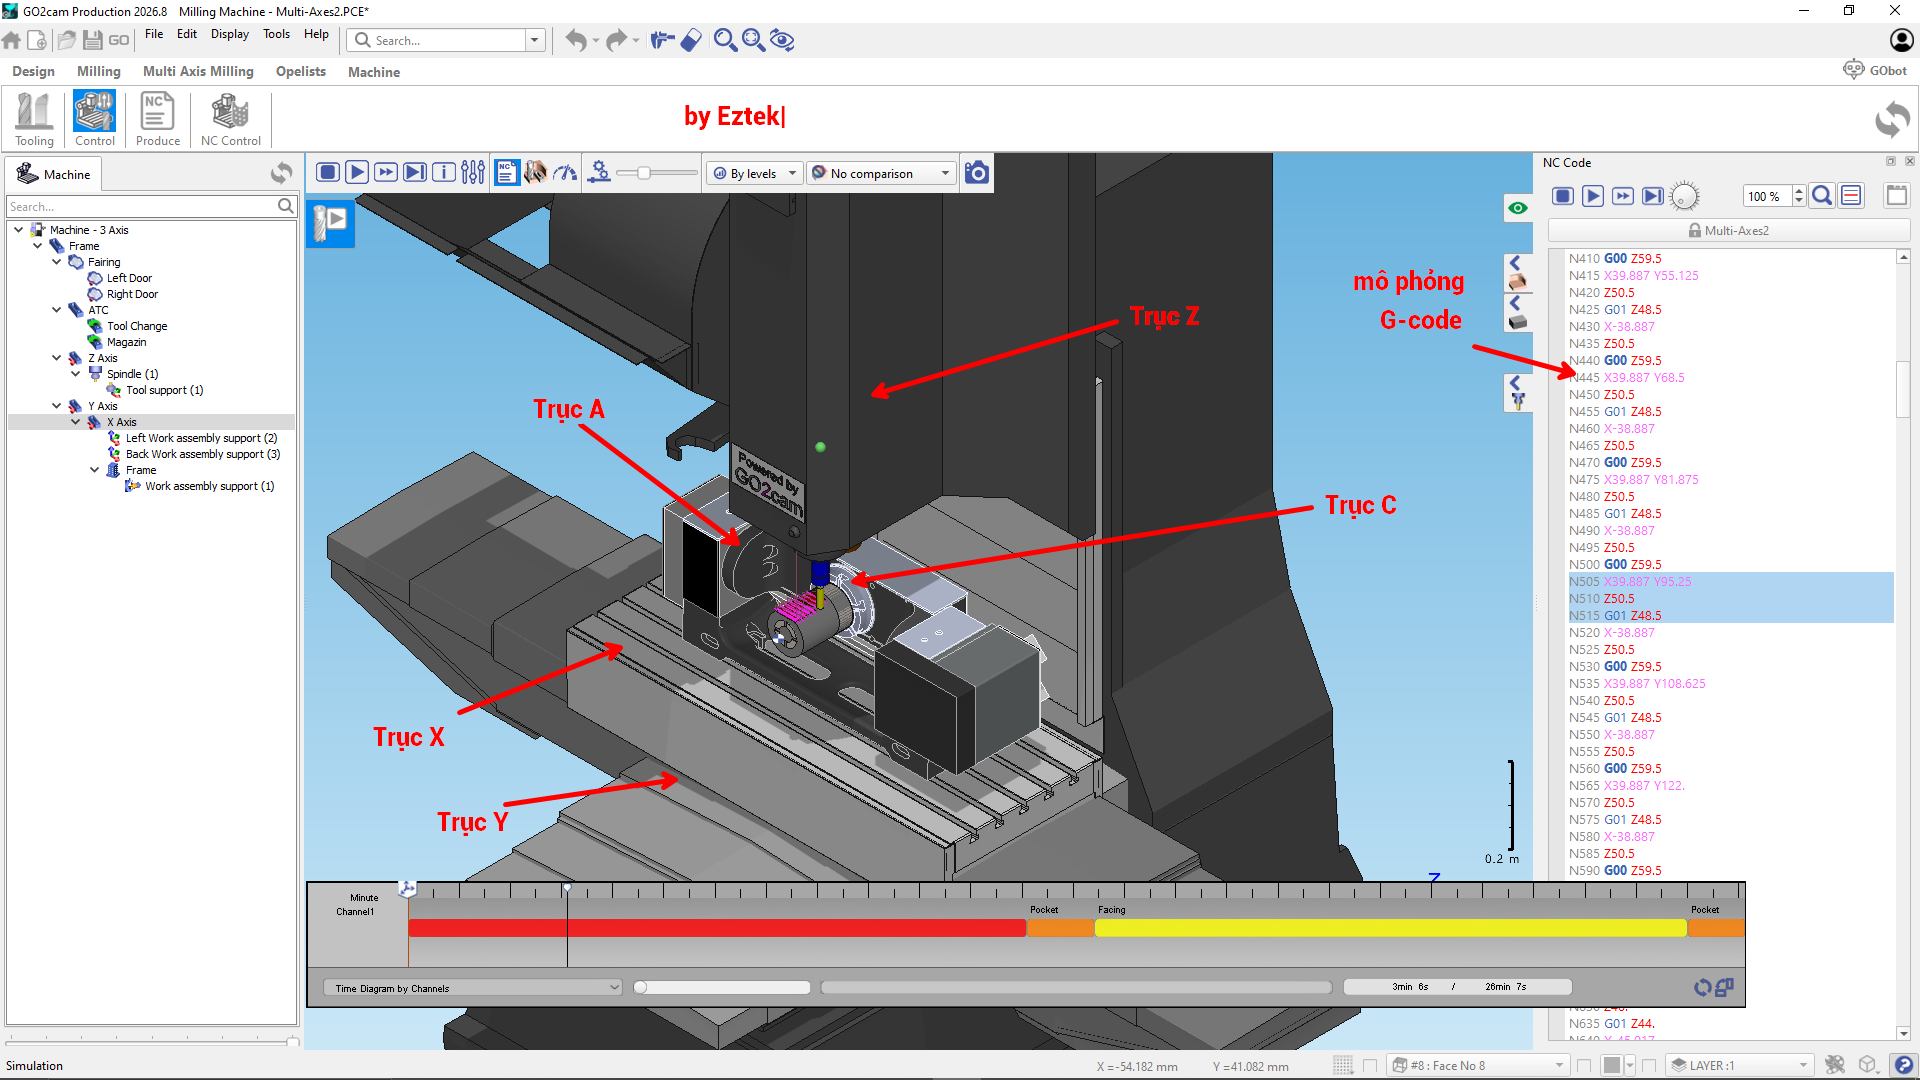
Task: Toggle NC code display in simulation
Action: [507, 172]
